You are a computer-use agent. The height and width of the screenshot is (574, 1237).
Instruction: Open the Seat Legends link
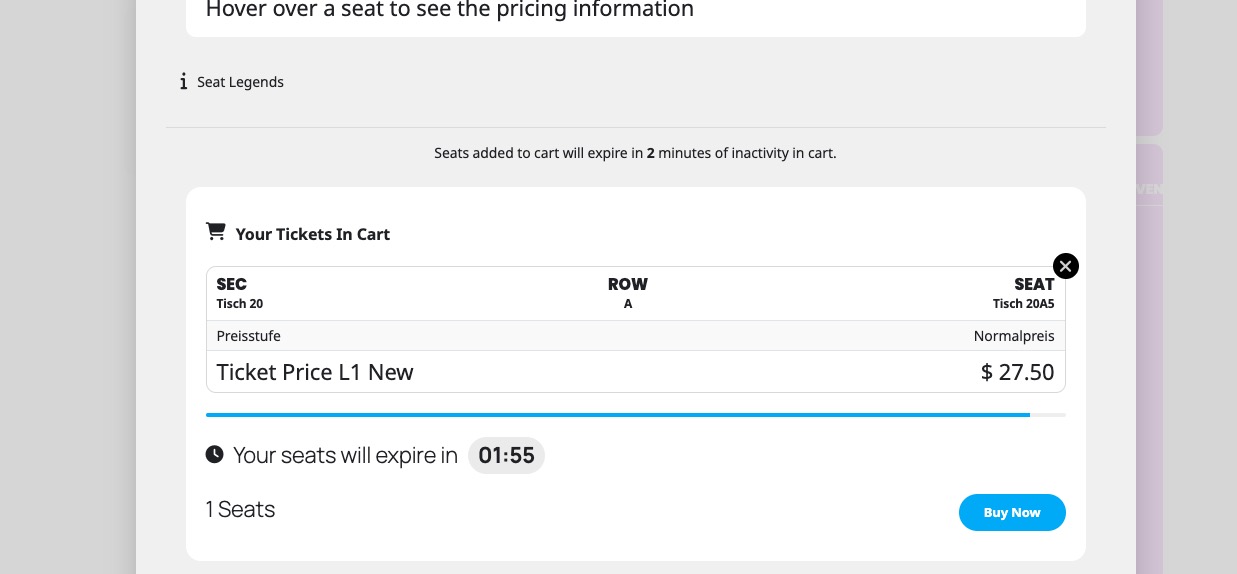tap(240, 82)
